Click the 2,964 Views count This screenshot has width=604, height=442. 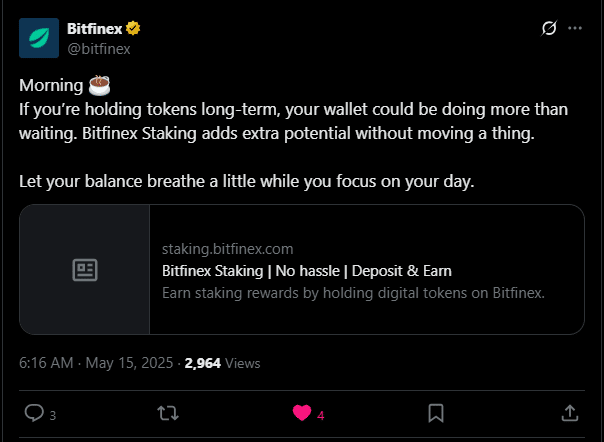click(x=222, y=363)
